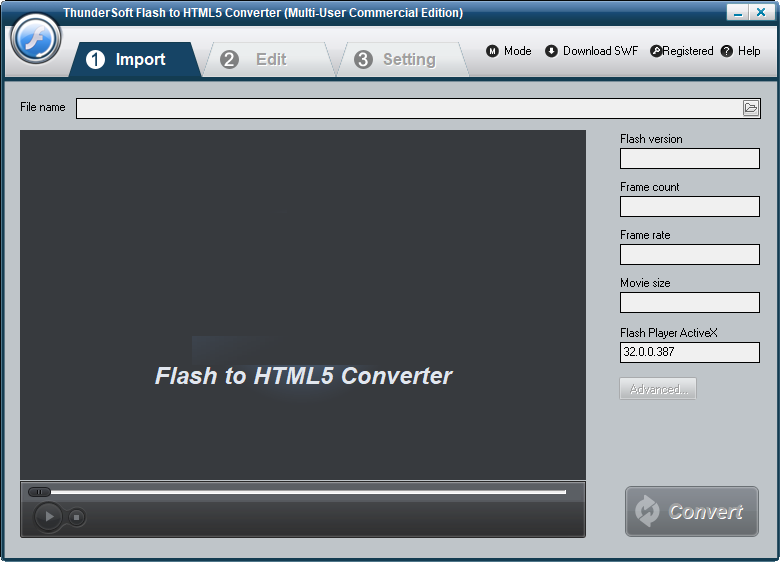The height and width of the screenshot is (562, 780).
Task: Switch to the Edit tab
Action: (262, 60)
